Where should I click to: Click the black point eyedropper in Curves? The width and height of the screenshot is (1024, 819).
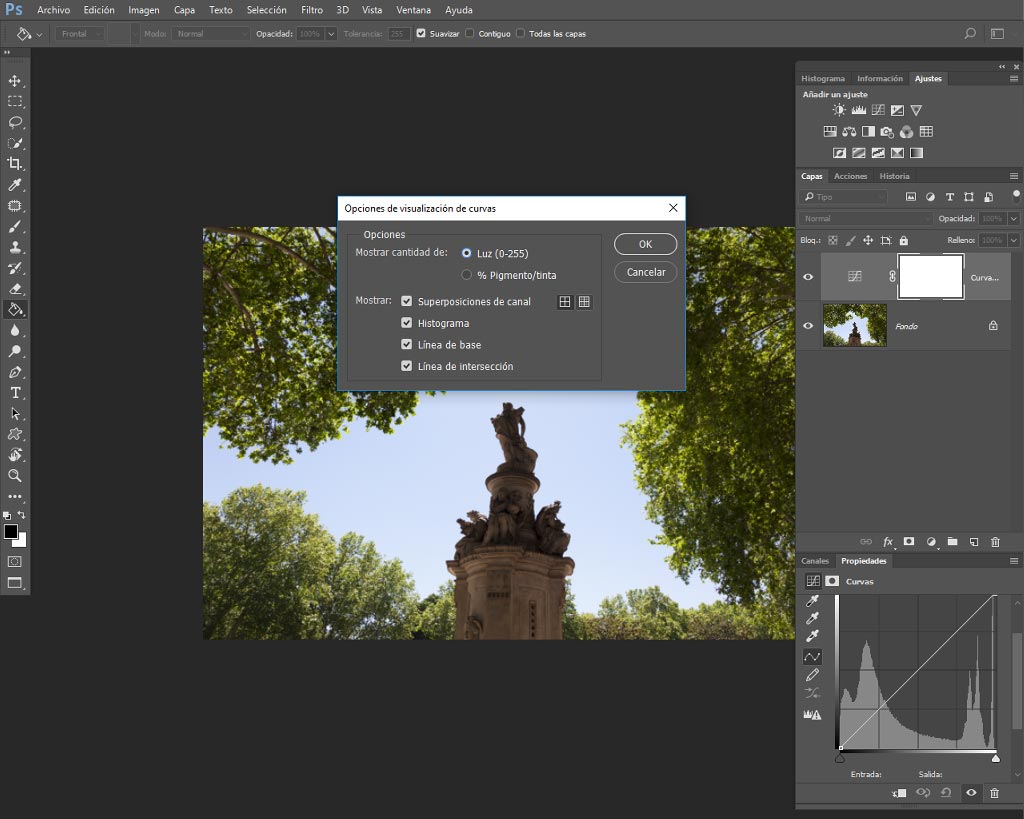(x=812, y=600)
